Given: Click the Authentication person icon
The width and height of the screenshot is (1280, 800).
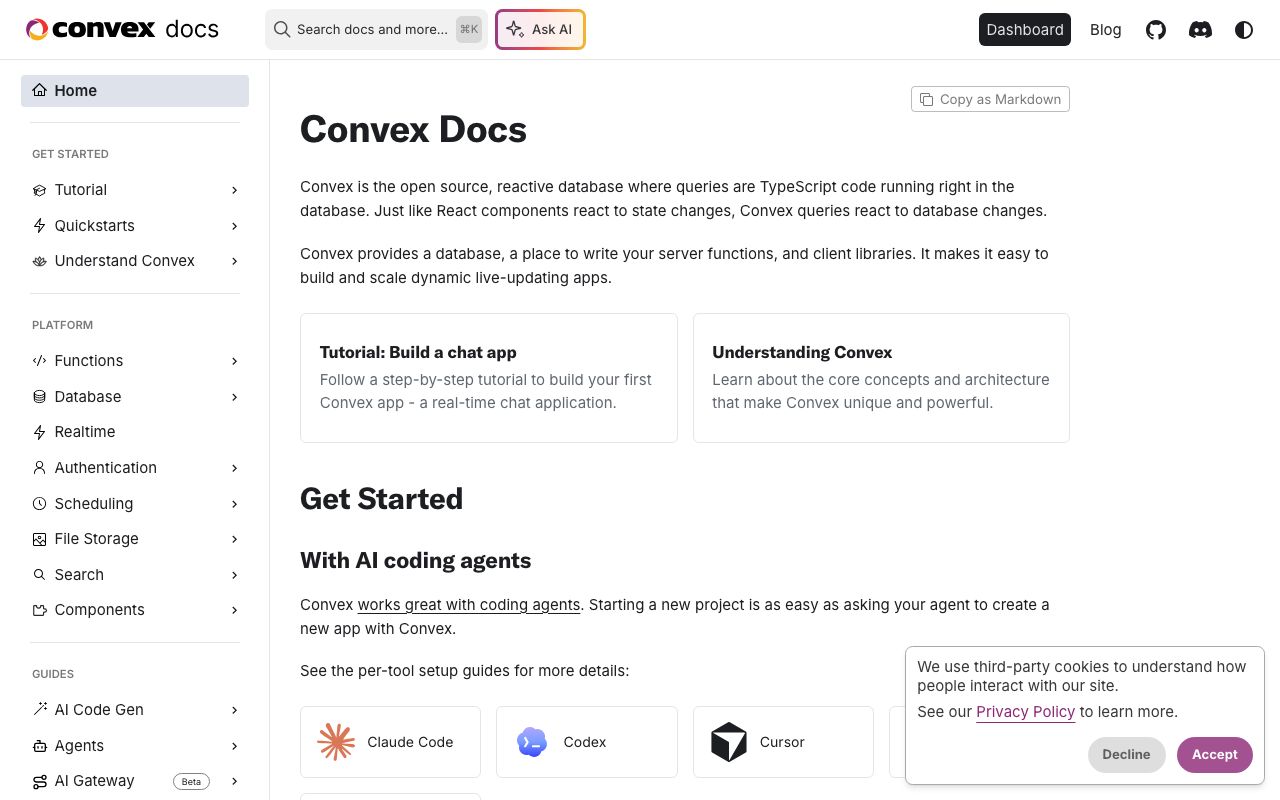Looking at the screenshot, I should (40, 468).
